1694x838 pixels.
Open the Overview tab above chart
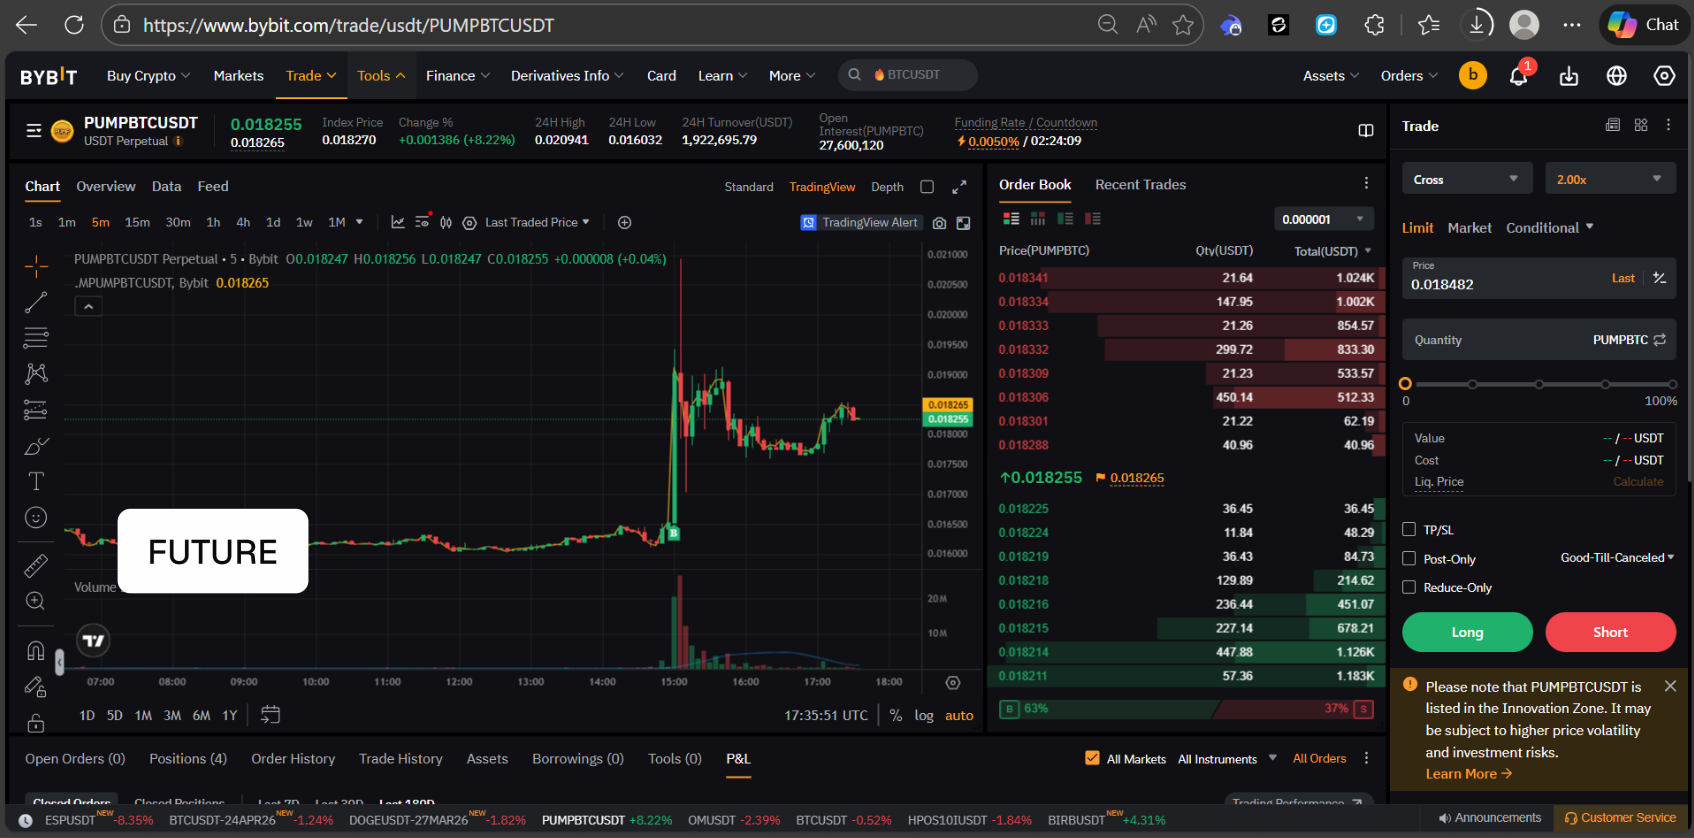tap(106, 187)
